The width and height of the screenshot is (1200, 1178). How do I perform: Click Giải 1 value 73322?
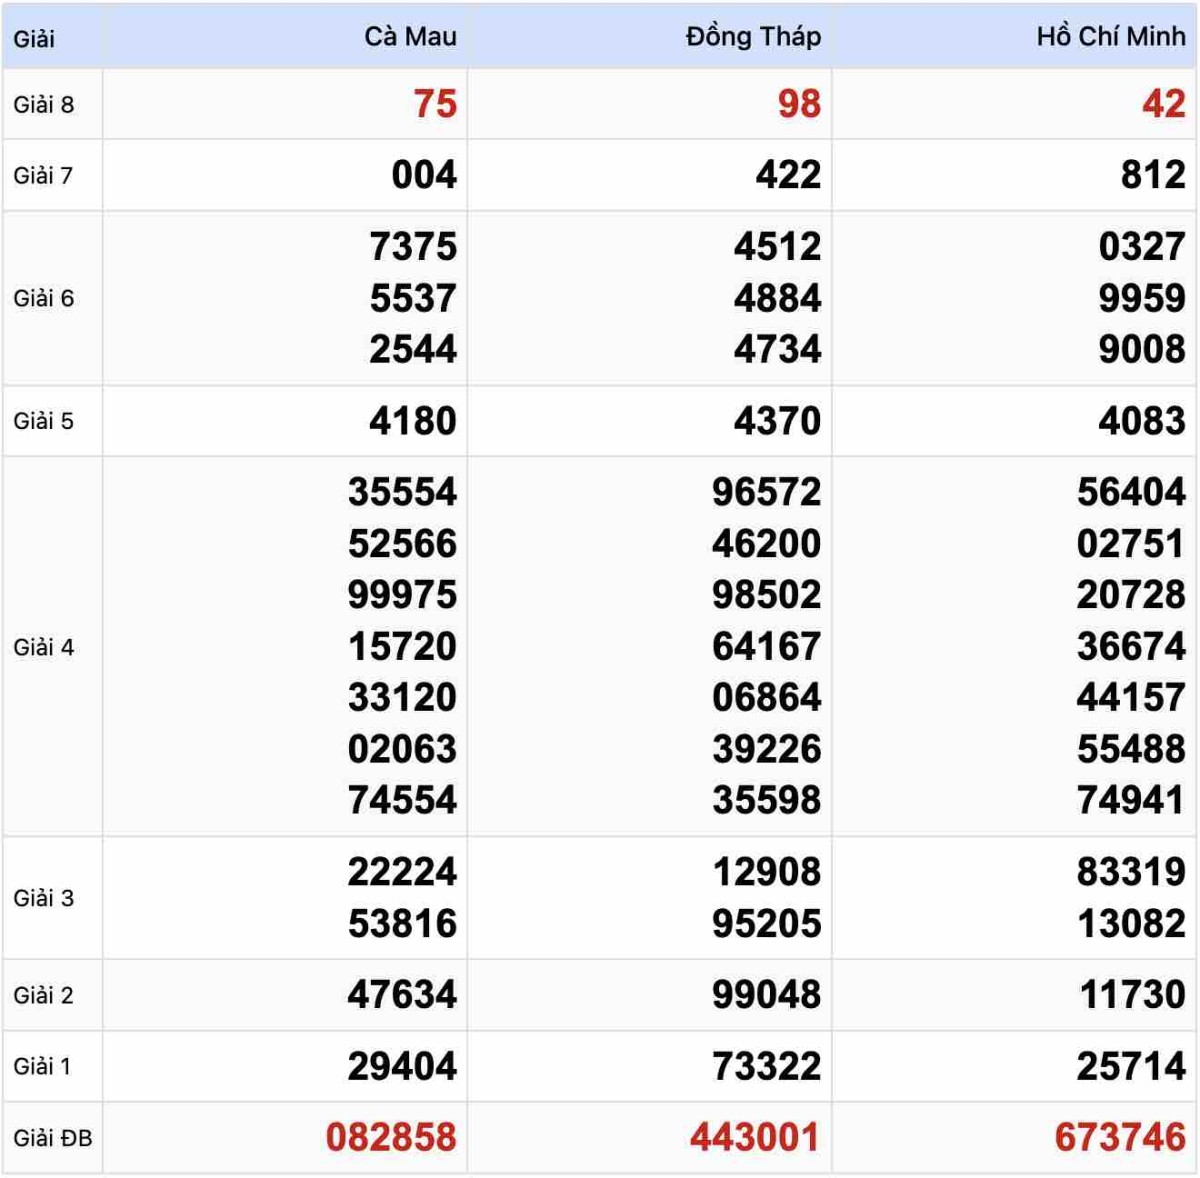[x=767, y=1066]
